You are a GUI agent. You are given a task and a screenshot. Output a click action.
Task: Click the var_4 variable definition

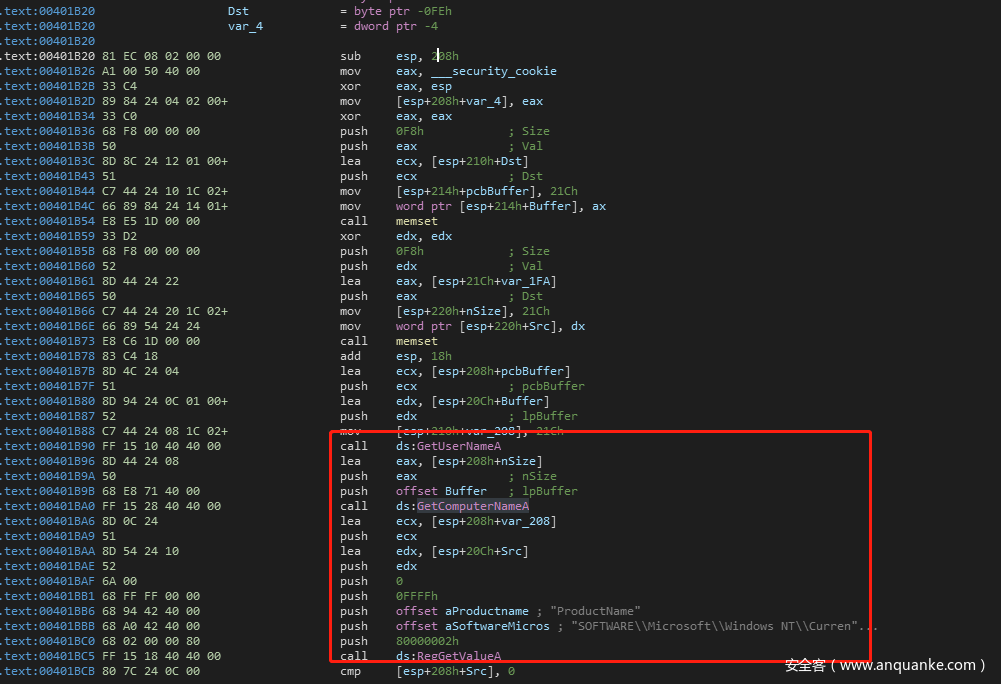pyautogui.click(x=245, y=26)
